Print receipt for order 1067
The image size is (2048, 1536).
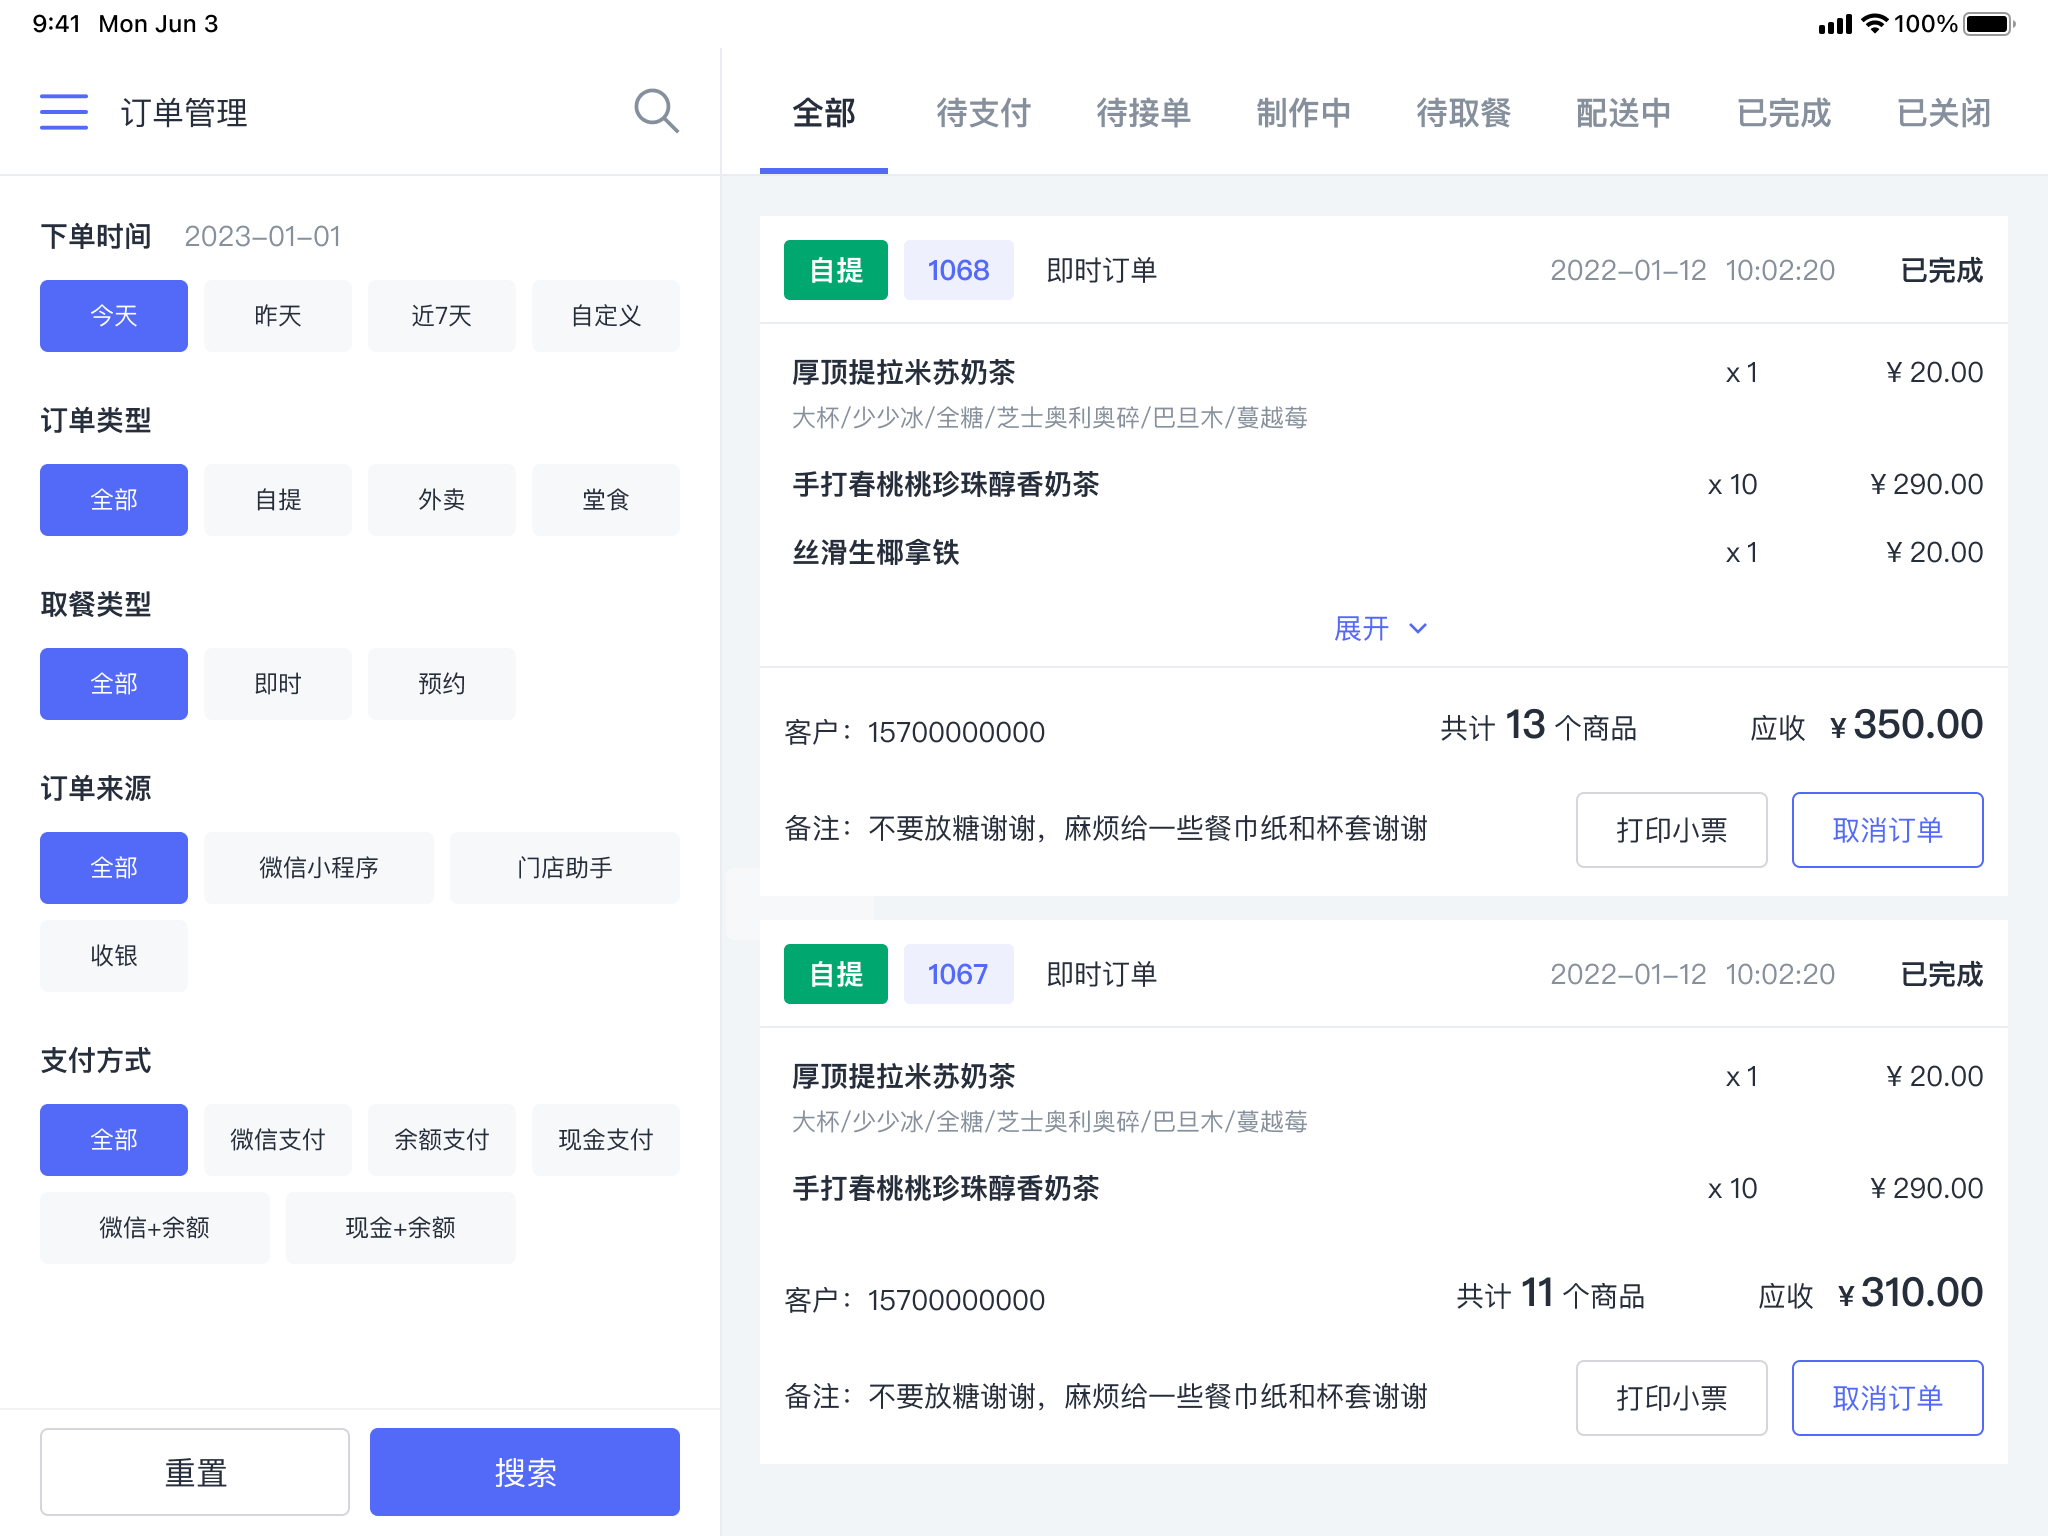coord(1672,1398)
